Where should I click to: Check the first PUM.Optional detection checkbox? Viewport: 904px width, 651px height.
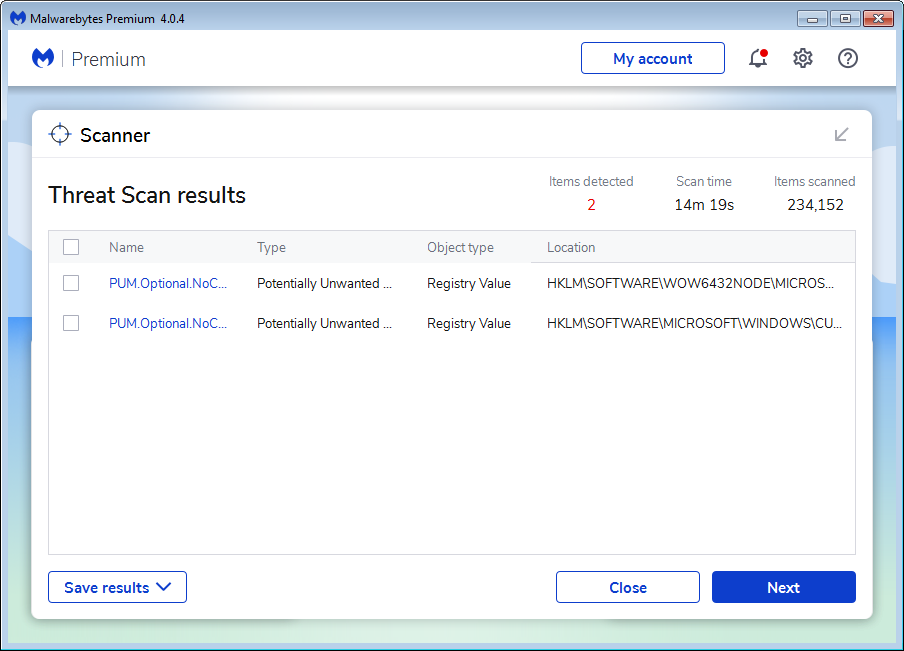coord(71,283)
